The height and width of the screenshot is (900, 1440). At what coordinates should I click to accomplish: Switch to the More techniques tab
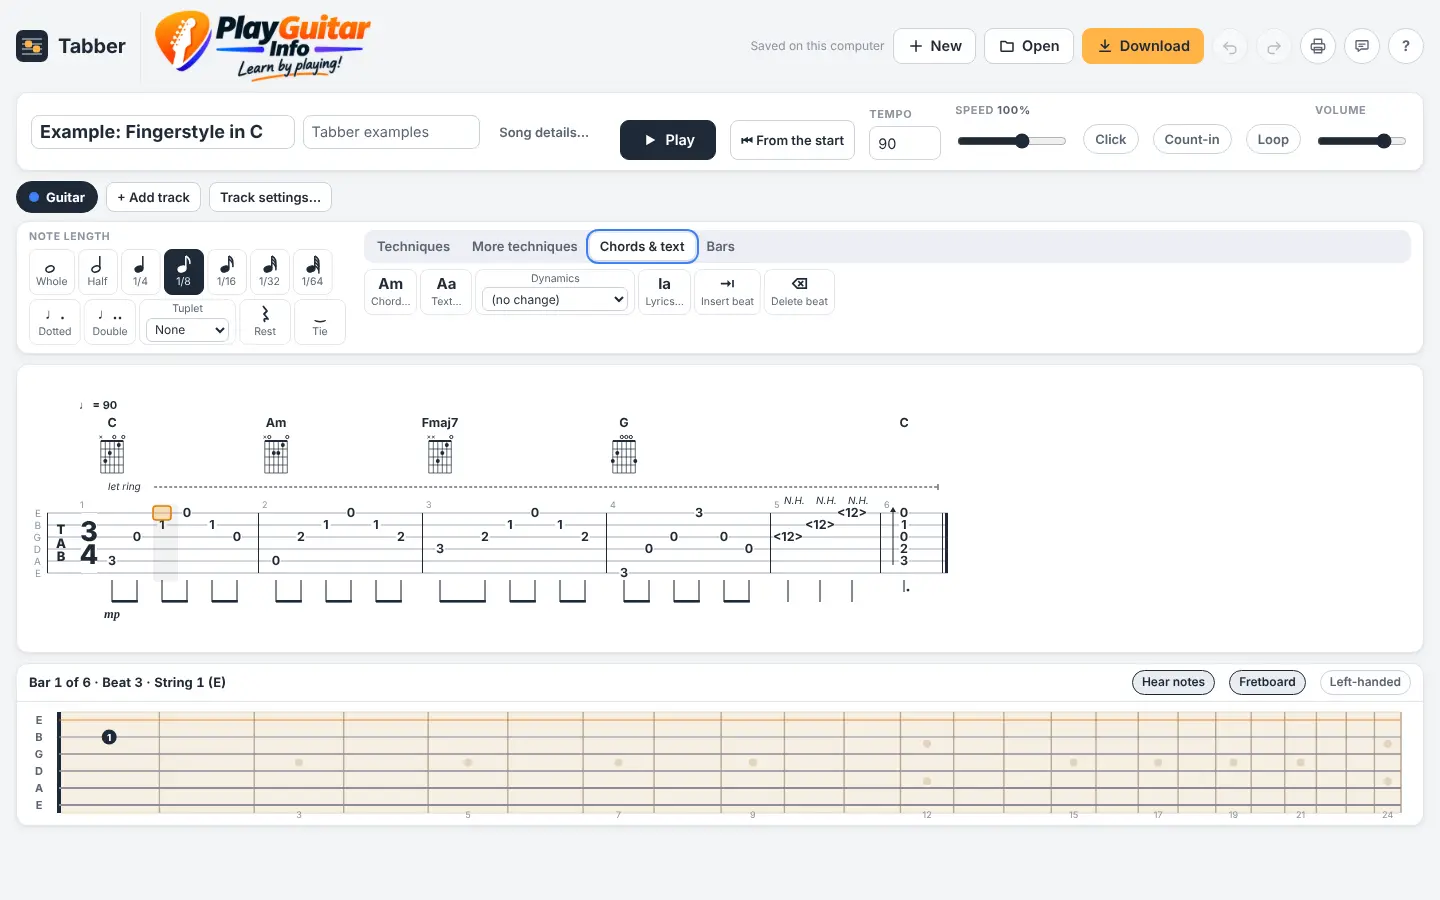(525, 246)
